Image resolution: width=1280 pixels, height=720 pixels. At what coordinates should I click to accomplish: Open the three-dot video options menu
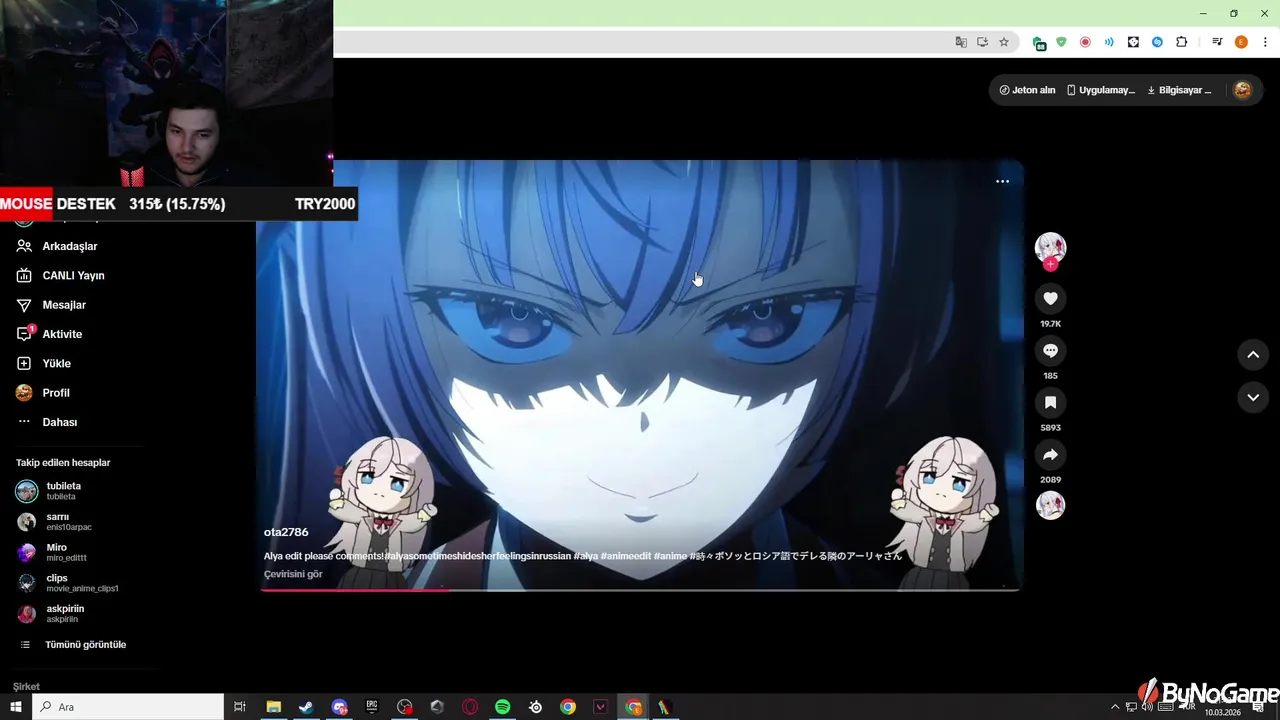(1002, 181)
